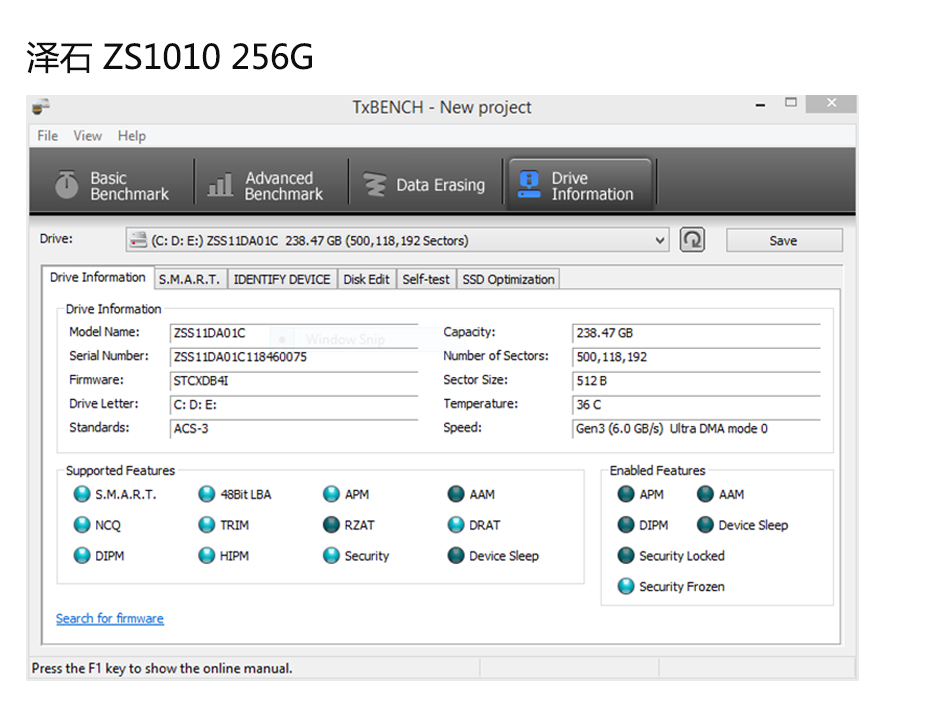This screenshot has width=927, height=717.
Task: Click the enabled APM indicator light
Action: click(626, 494)
